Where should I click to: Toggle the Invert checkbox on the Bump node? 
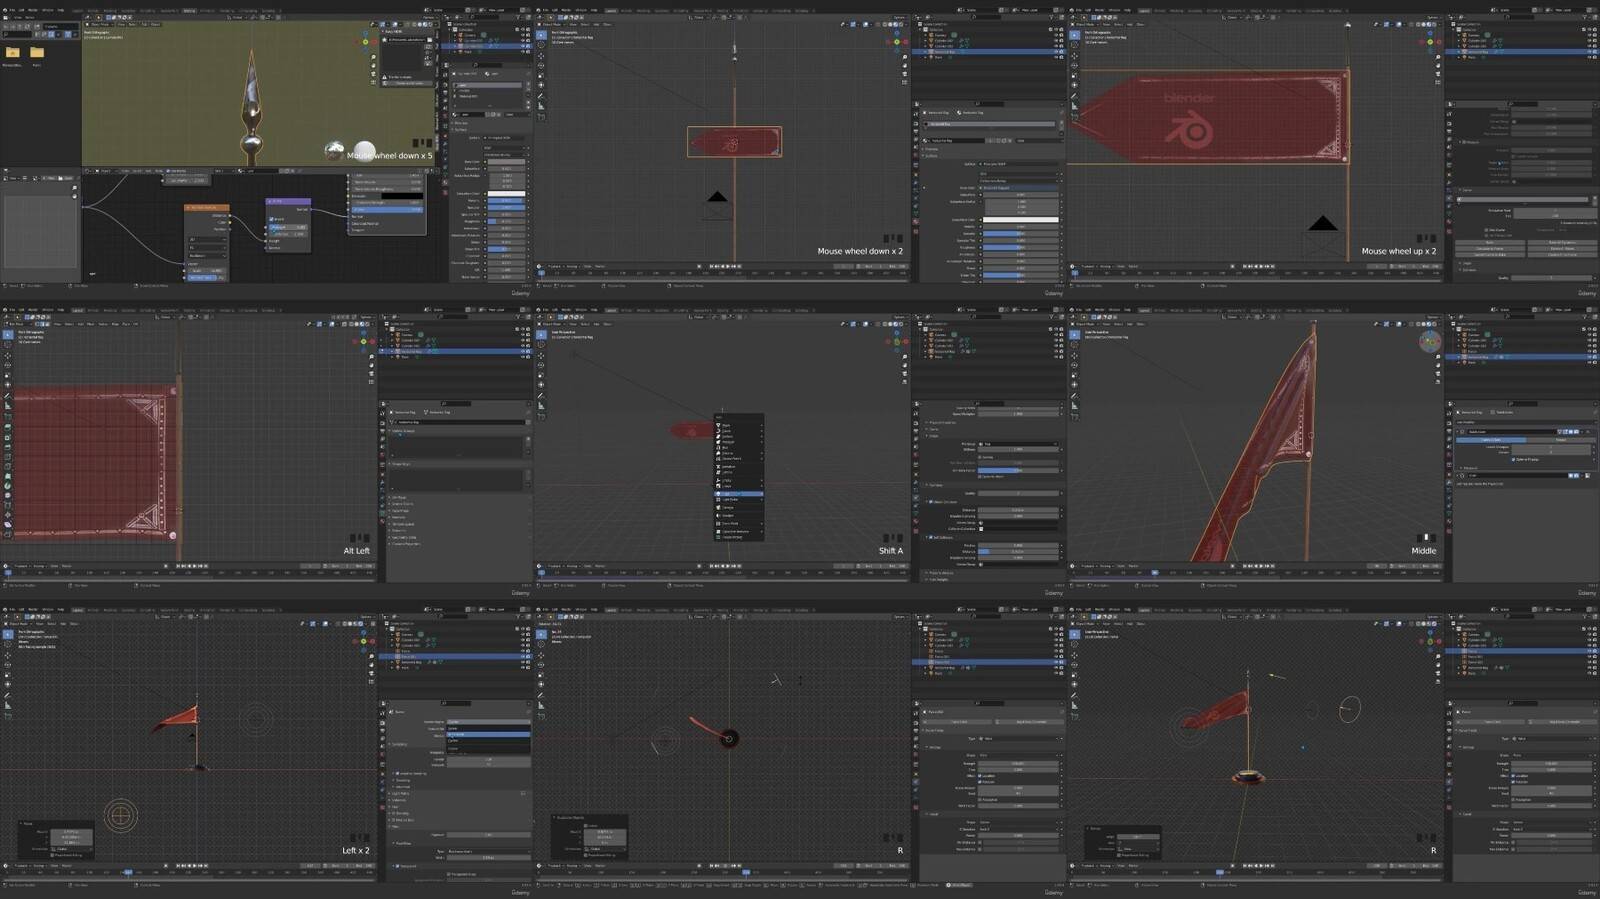coord(272,219)
